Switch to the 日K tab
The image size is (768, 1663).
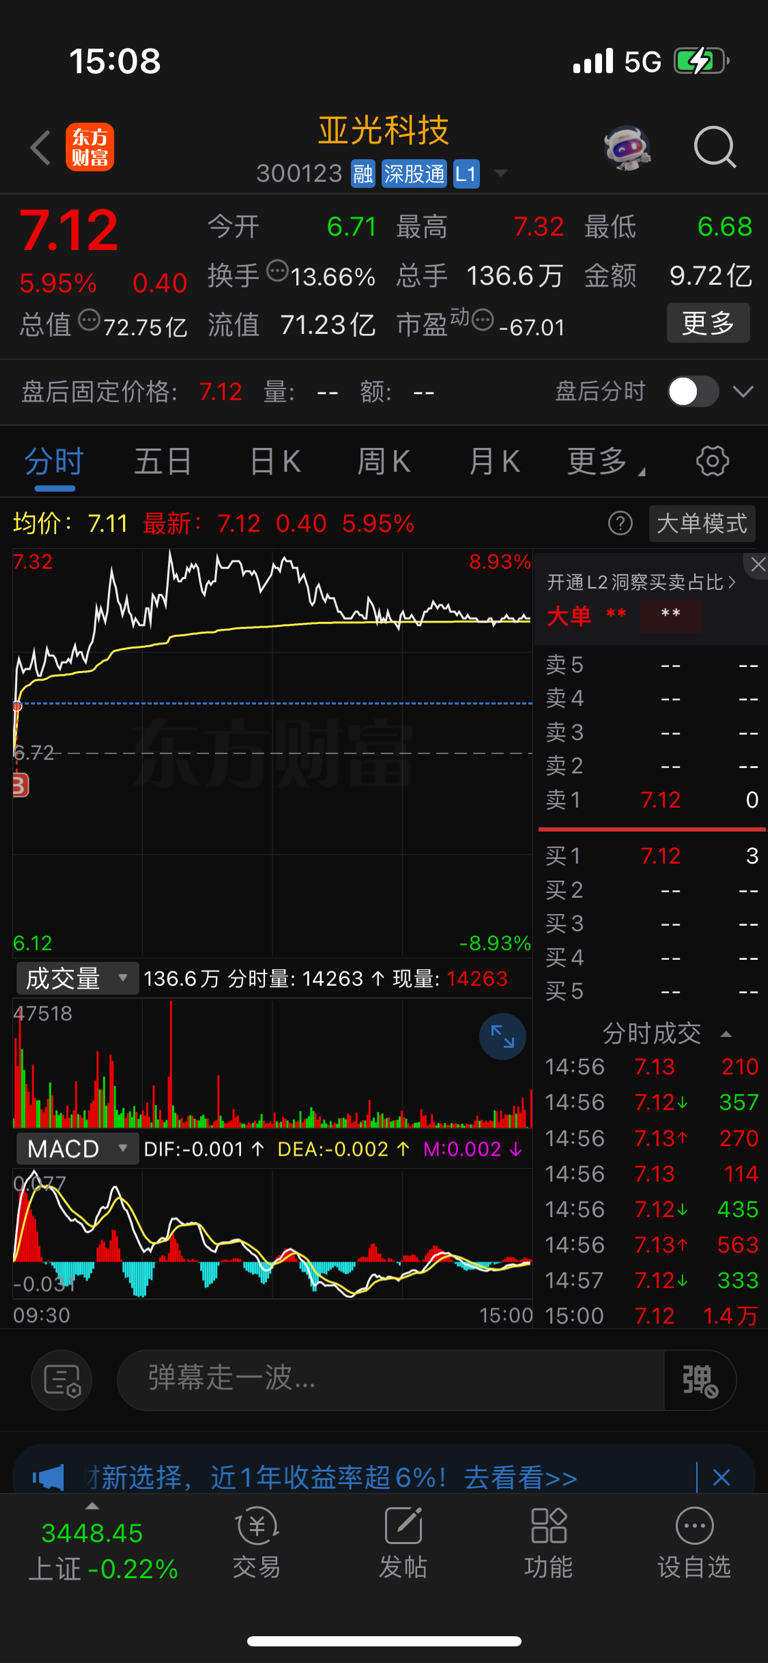point(274,462)
